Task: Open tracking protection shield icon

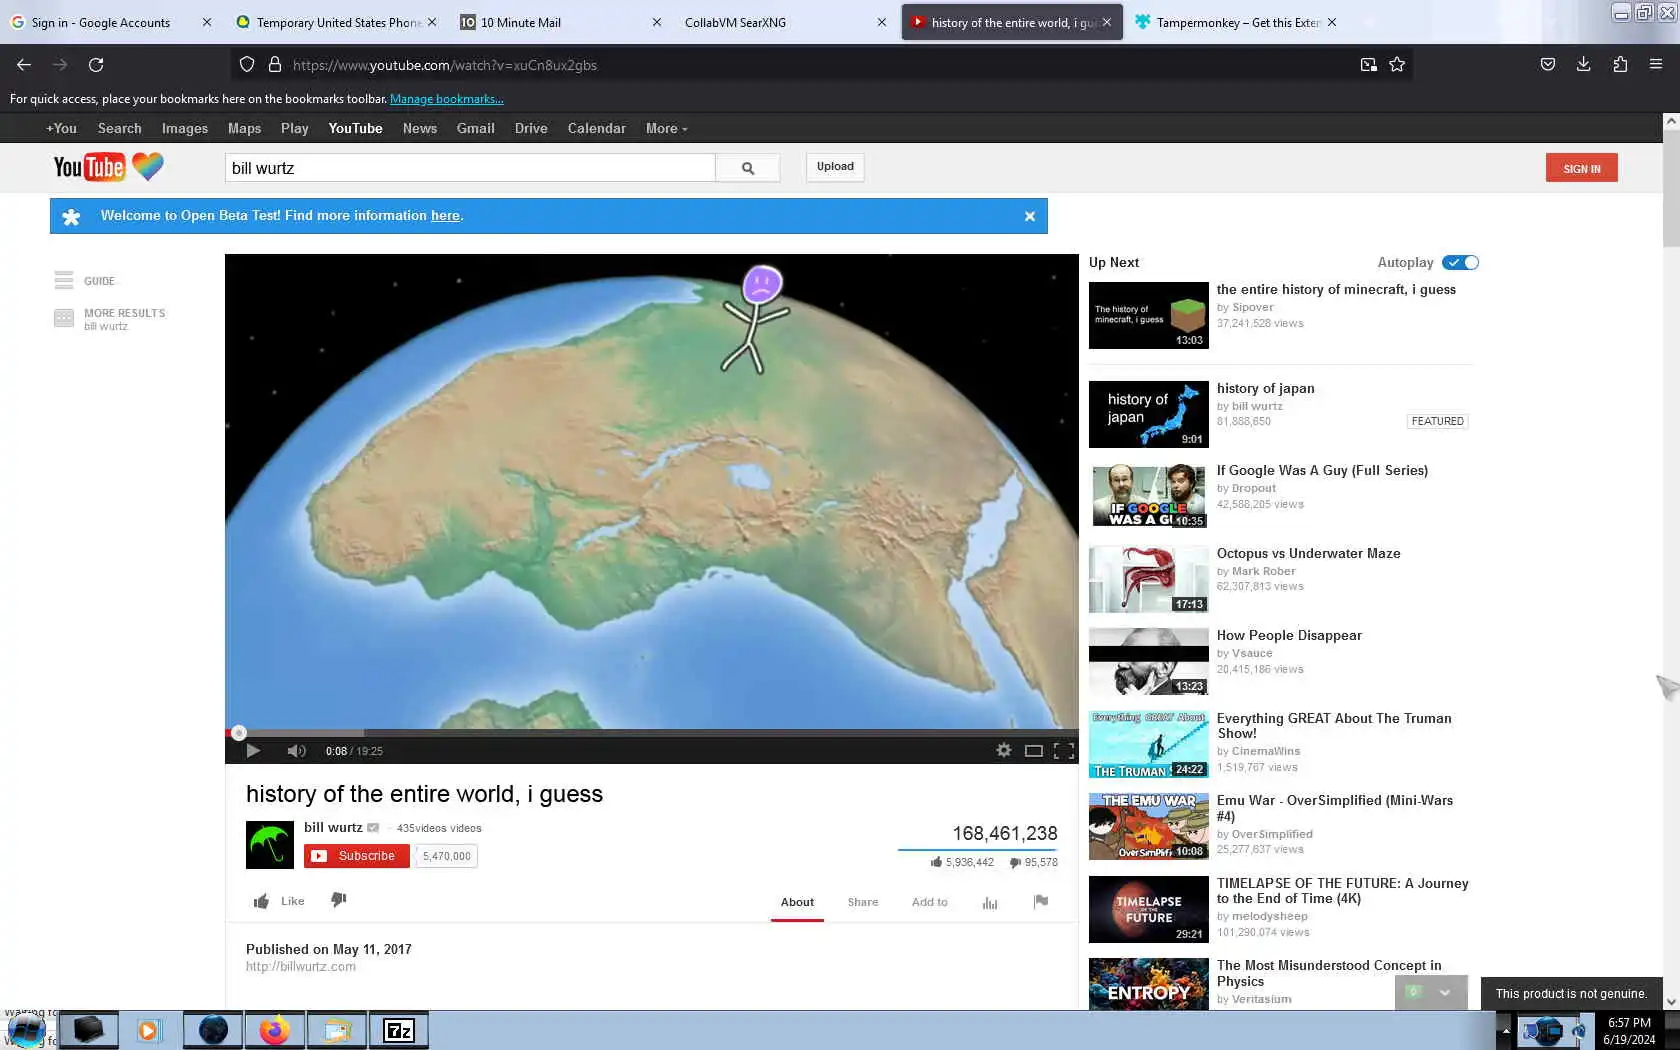Action: click(x=247, y=65)
